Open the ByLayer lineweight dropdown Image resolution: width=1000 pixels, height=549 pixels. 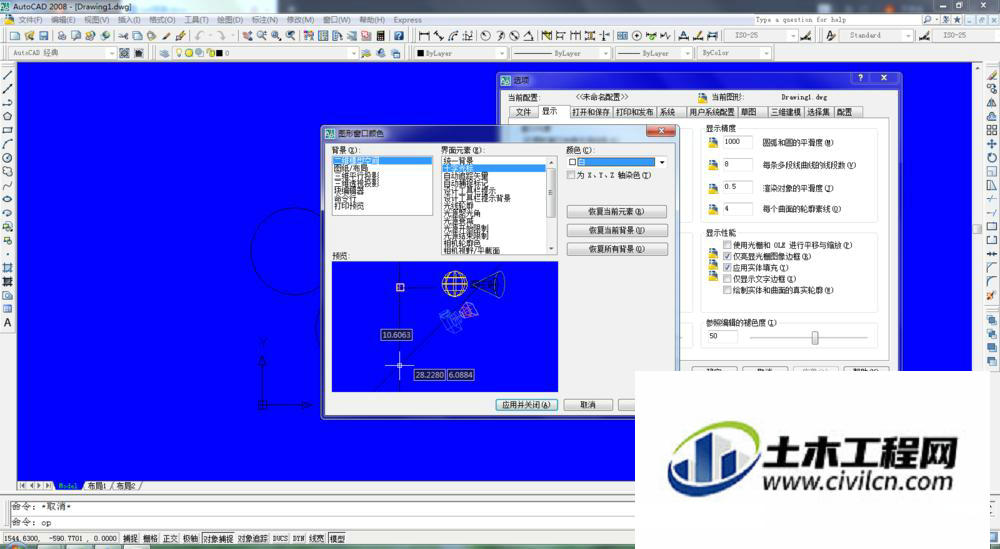(688, 53)
